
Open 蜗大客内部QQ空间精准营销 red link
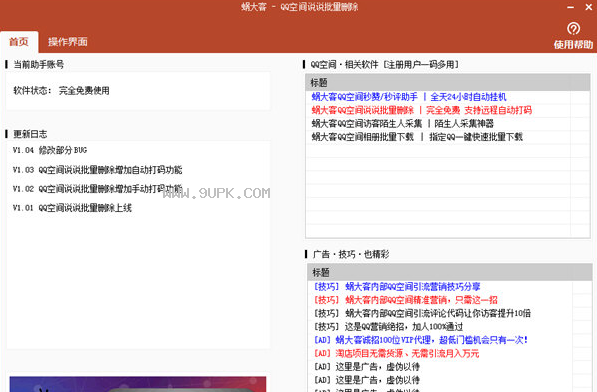coord(405,300)
